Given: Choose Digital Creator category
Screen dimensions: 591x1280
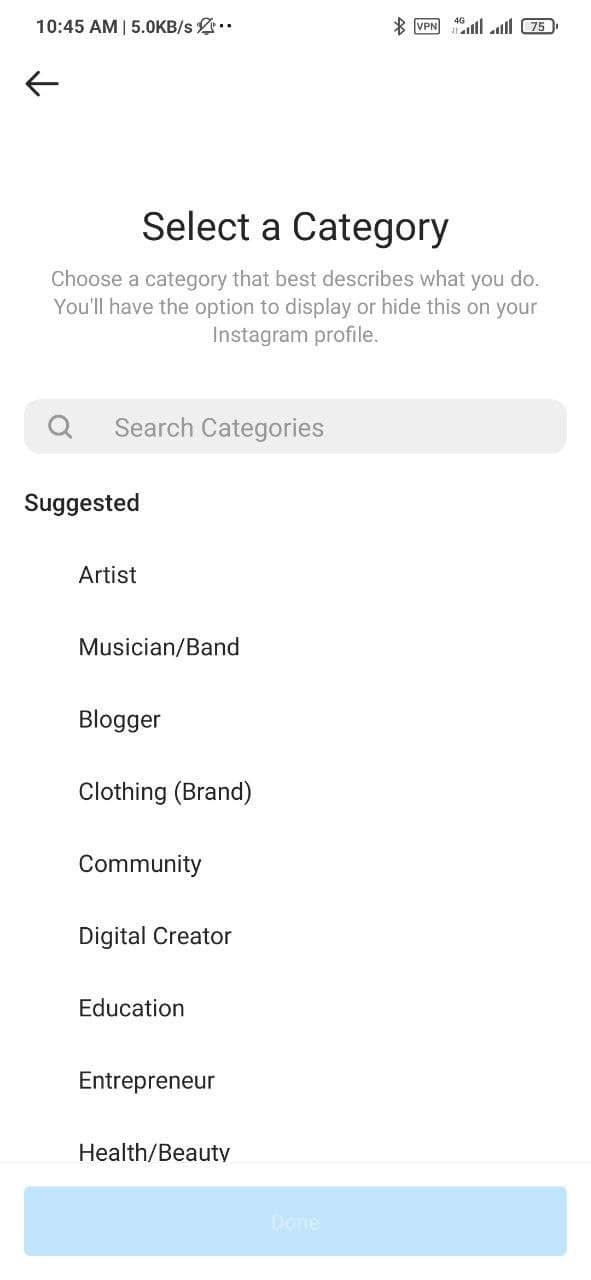Looking at the screenshot, I should 155,936.
